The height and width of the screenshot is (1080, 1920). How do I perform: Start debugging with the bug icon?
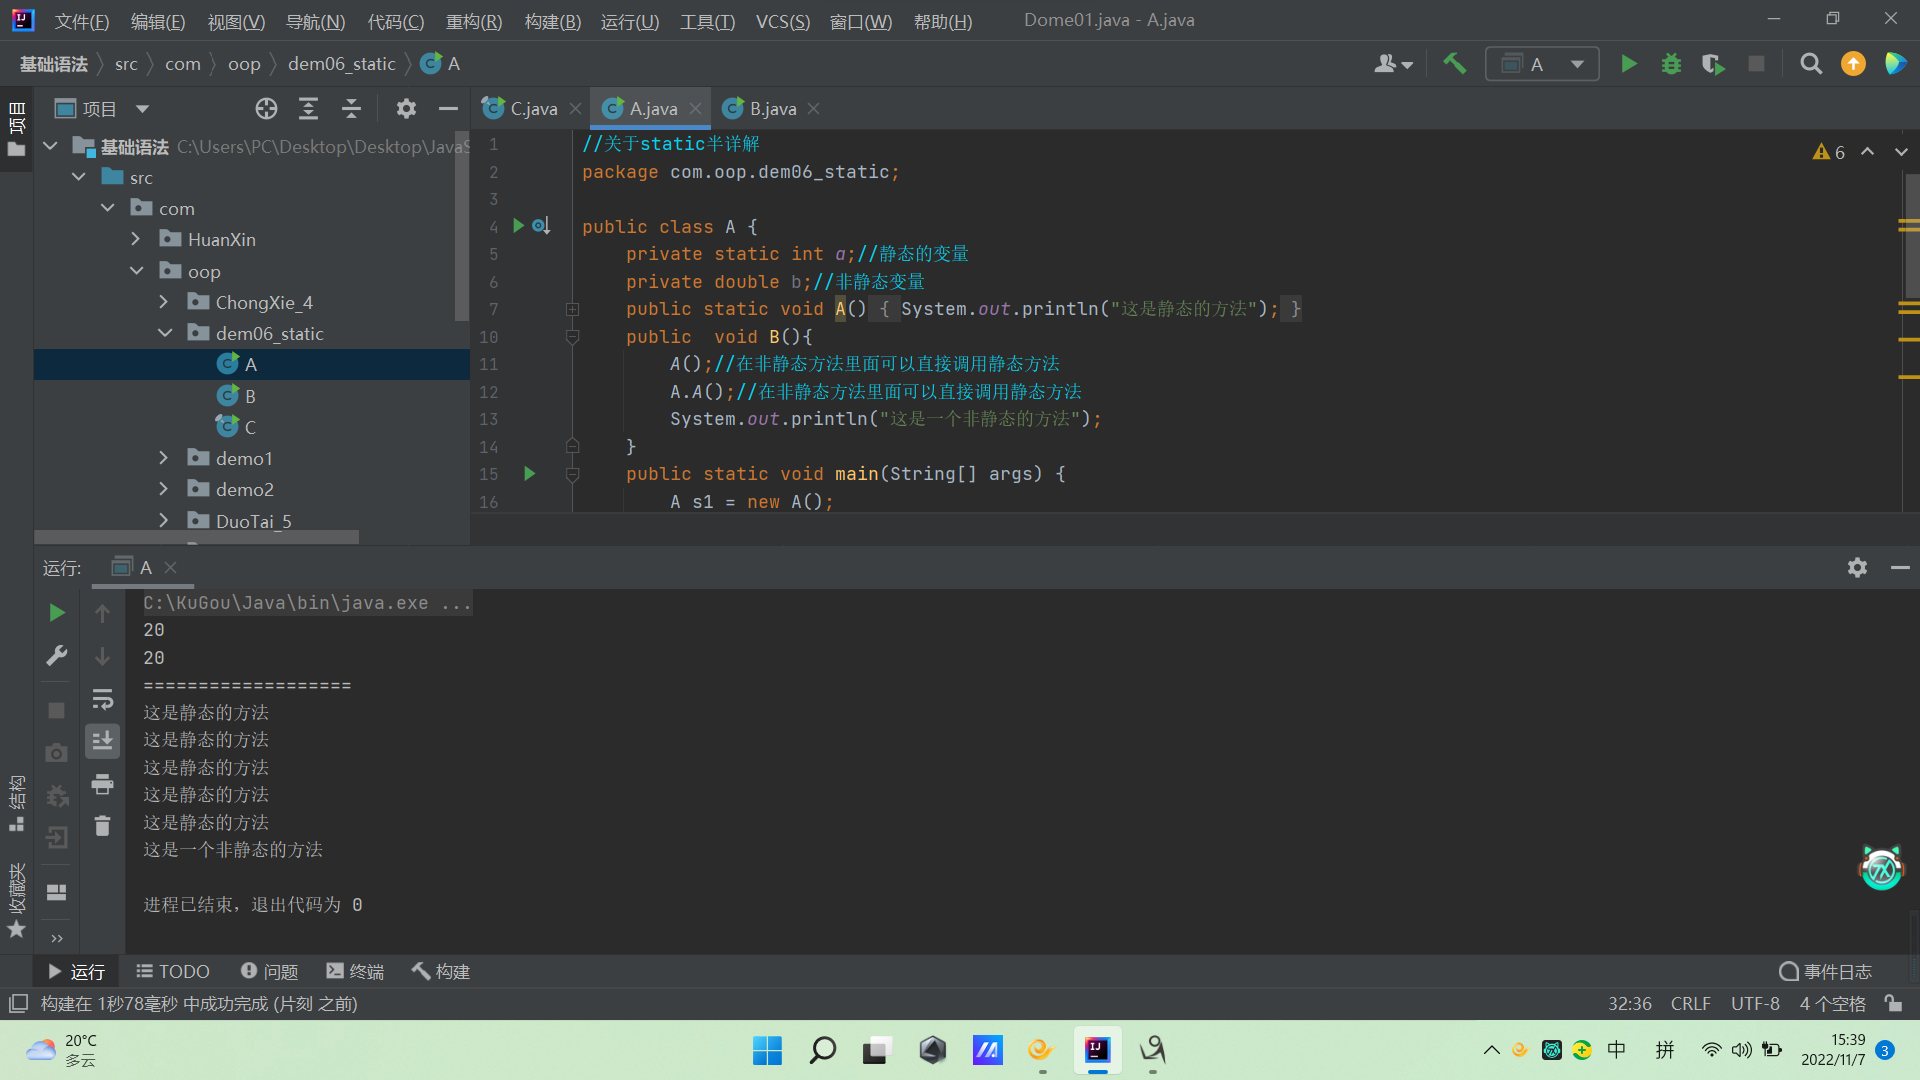tap(1671, 64)
